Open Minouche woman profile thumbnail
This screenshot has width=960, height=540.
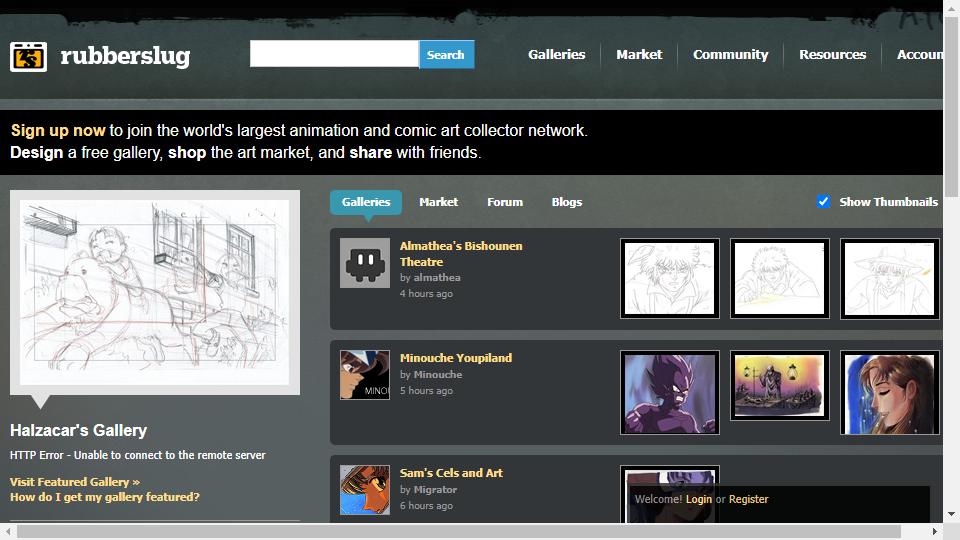point(890,392)
